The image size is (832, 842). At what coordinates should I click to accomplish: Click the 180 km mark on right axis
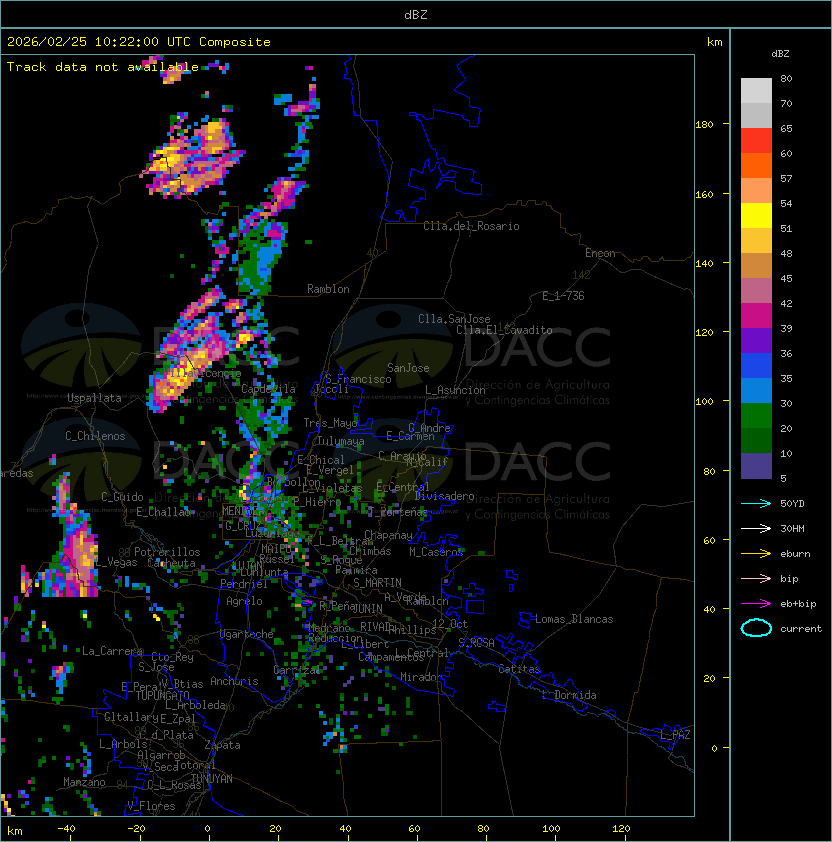[x=704, y=125]
